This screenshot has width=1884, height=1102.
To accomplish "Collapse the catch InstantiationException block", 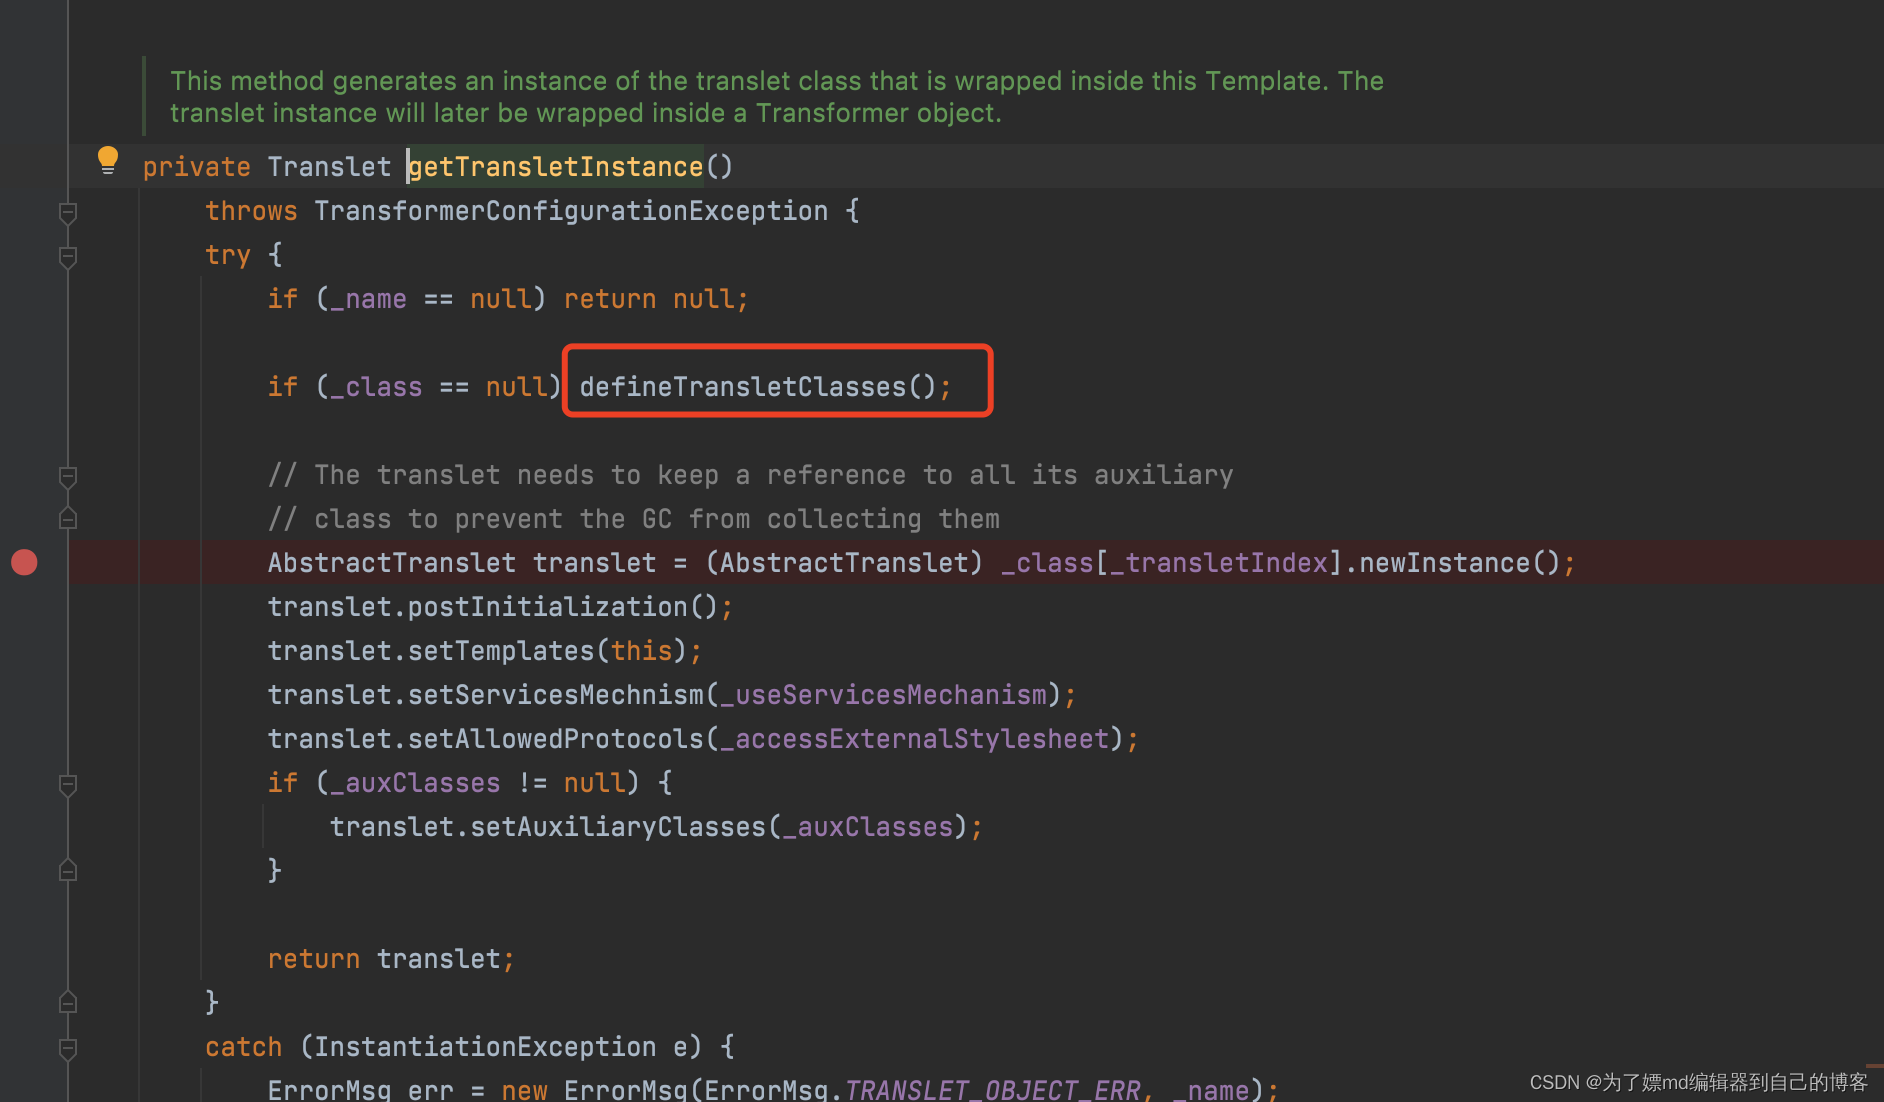I will [x=68, y=1048].
